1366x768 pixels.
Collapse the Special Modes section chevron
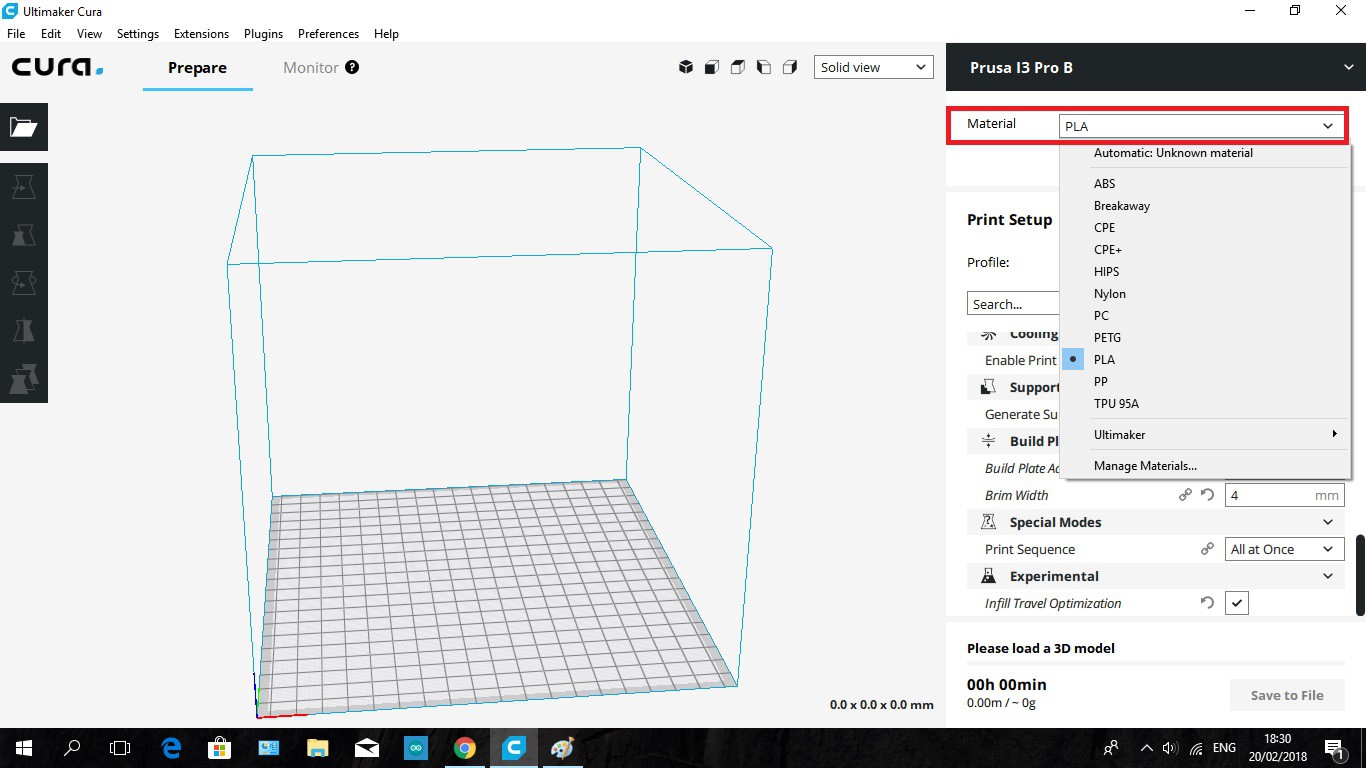pyautogui.click(x=1328, y=522)
